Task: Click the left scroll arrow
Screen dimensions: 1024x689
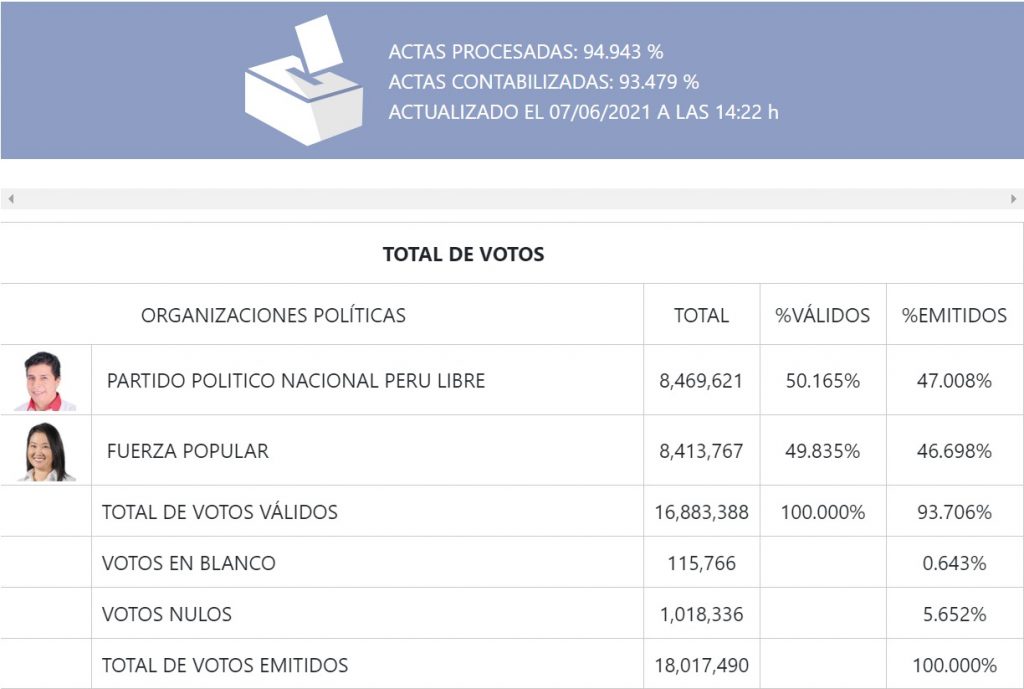Action: tap(11, 199)
